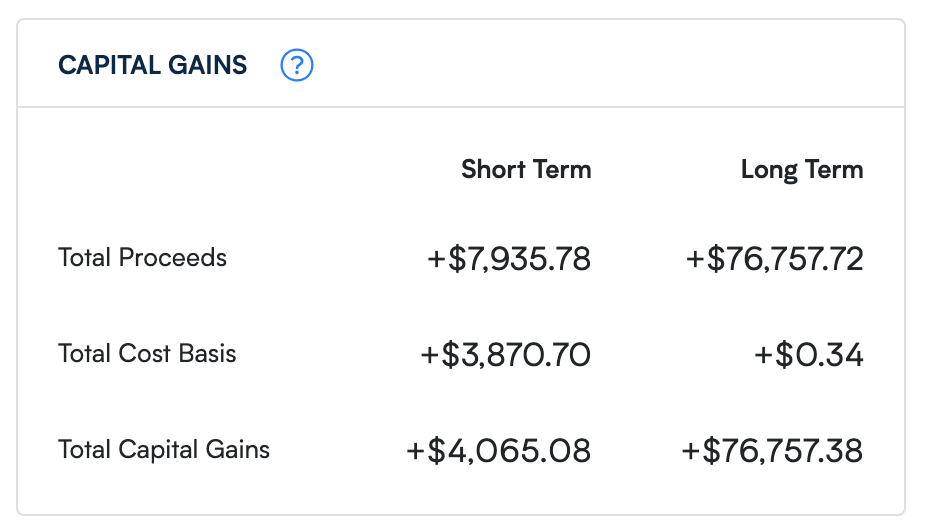Image resolution: width=926 pixels, height=532 pixels.
Task: Click the word Proceeds in the first row label
Action: pos(173,258)
